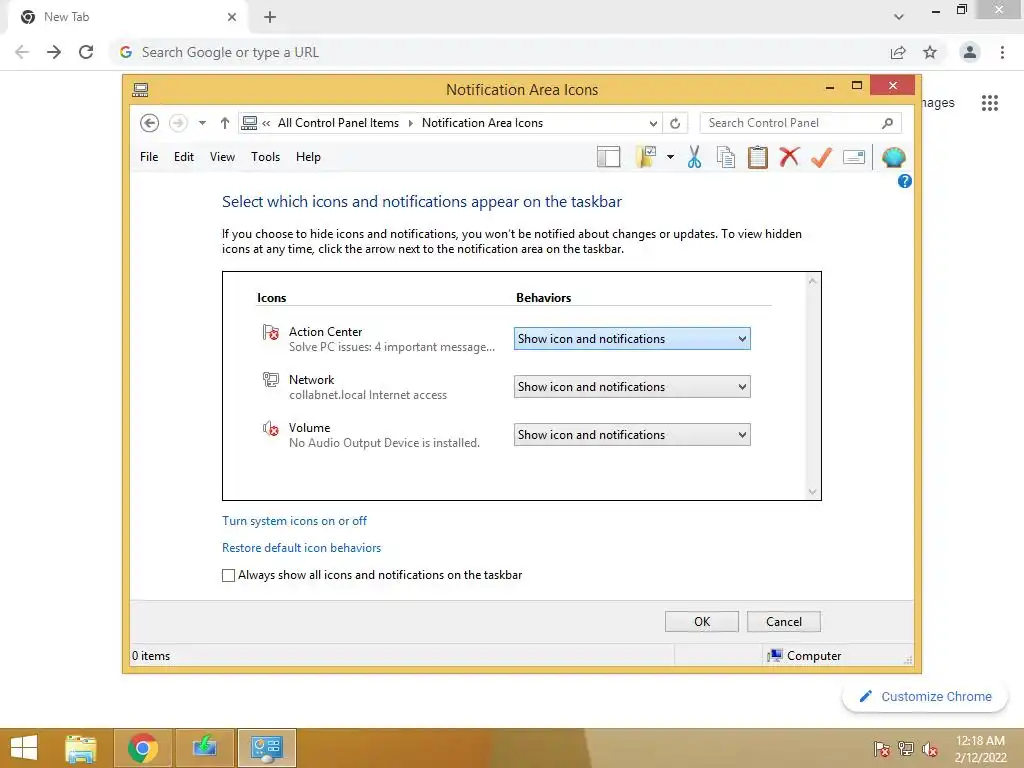
Task: Go back in Control Panel navigation
Action: tap(150, 123)
